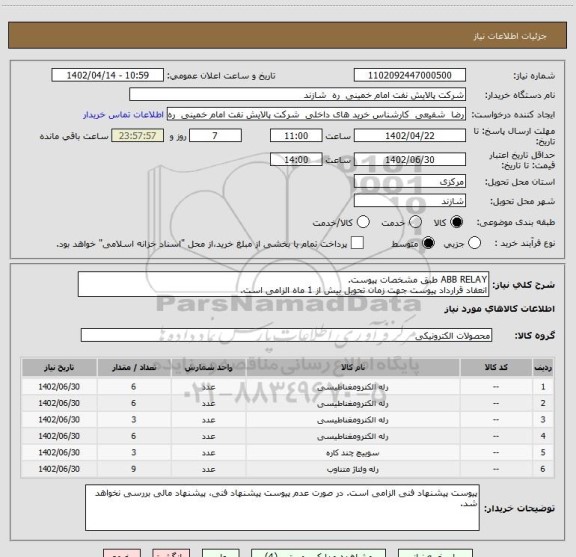Viewport: 576px width, 557px height.
Task: Click the ردیف column header
Action: [543, 367]
